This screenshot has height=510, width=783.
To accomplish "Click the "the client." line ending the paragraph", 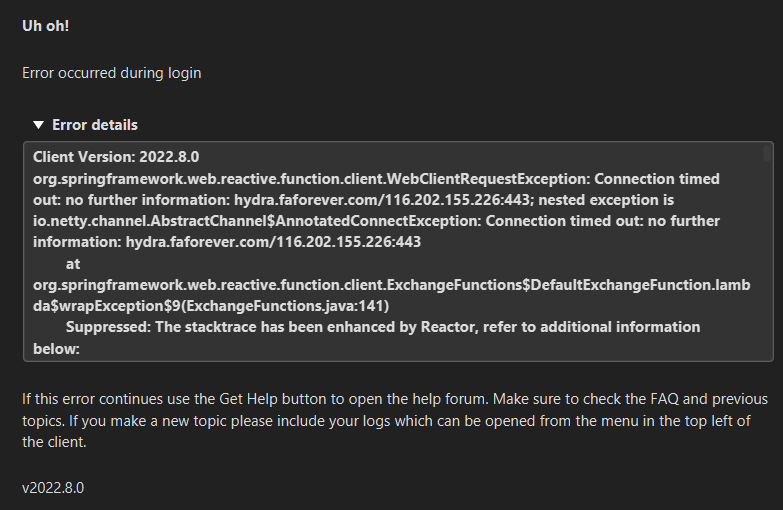I will pos(54,442).
